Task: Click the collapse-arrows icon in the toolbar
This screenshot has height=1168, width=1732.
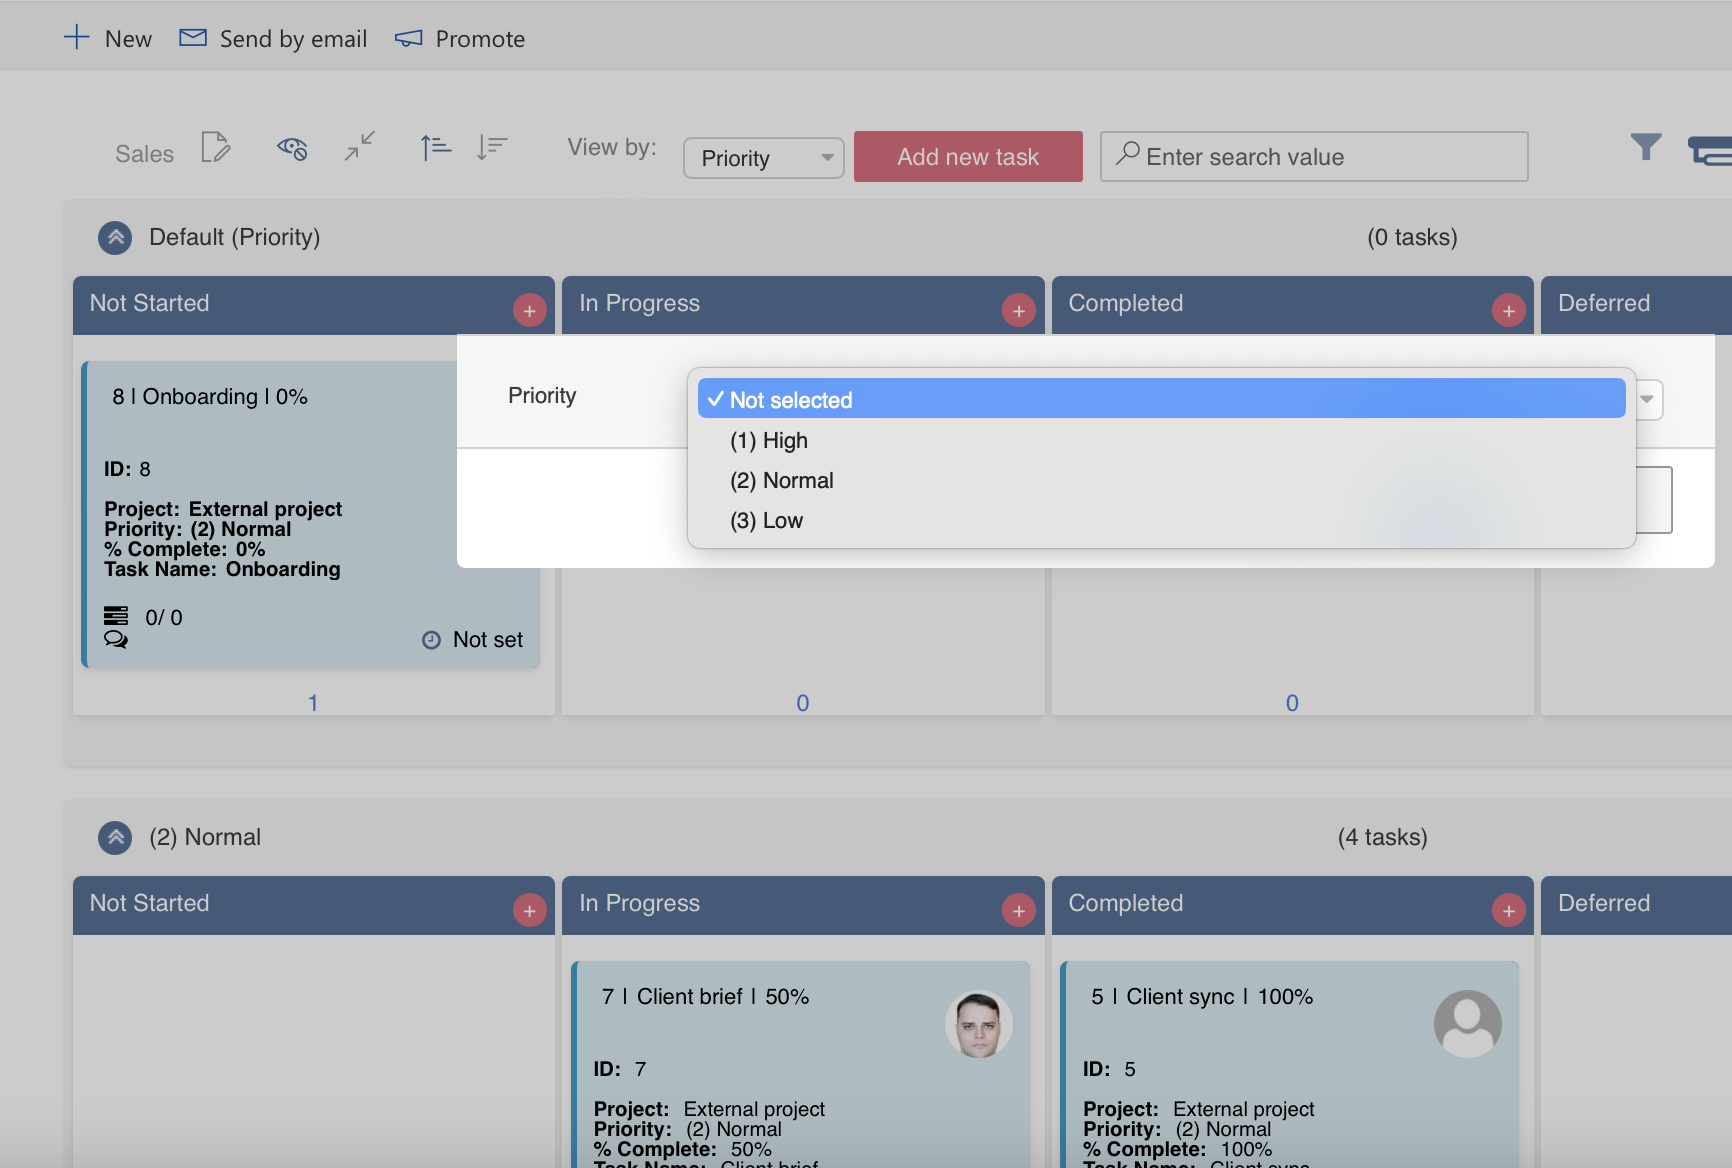Action: click(359, 148)
